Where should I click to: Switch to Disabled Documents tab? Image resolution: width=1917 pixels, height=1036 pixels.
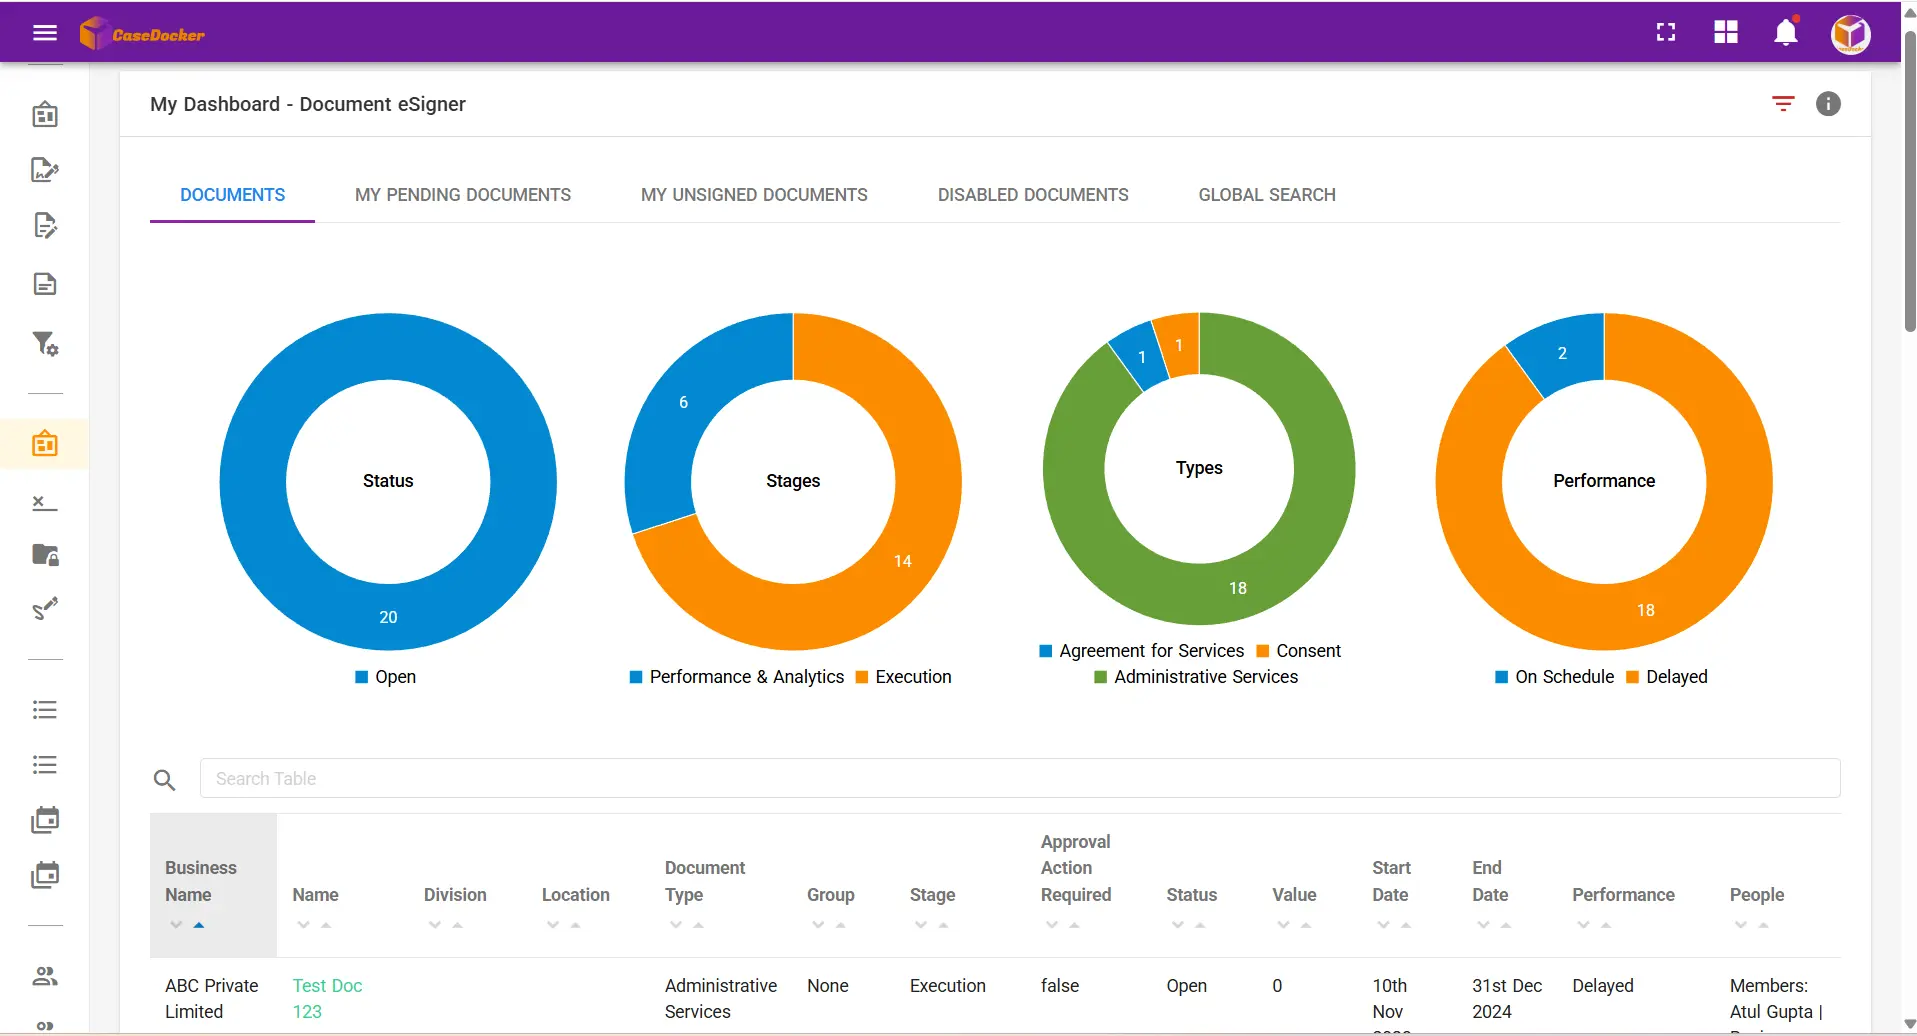pos(1033,195)
